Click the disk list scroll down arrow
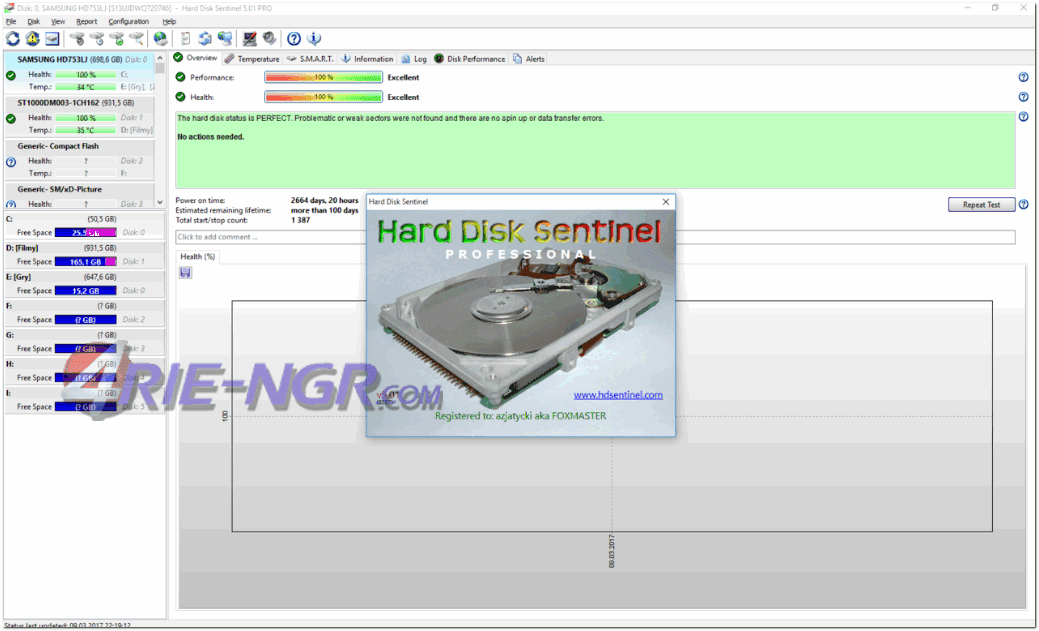This screenshot has width=1039, height=631. tap(160, 203)
